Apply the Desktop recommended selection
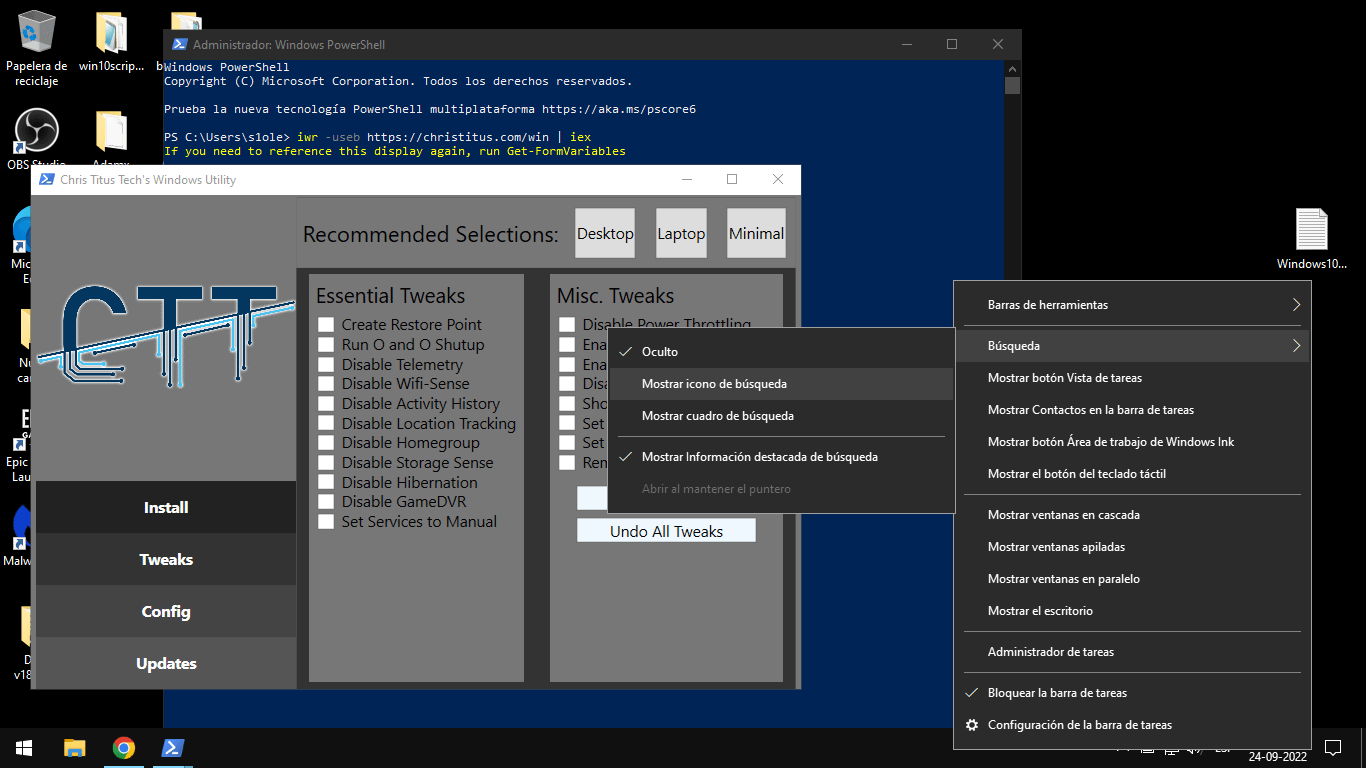Screen dimensions: 1366x768 coord(605,233)
